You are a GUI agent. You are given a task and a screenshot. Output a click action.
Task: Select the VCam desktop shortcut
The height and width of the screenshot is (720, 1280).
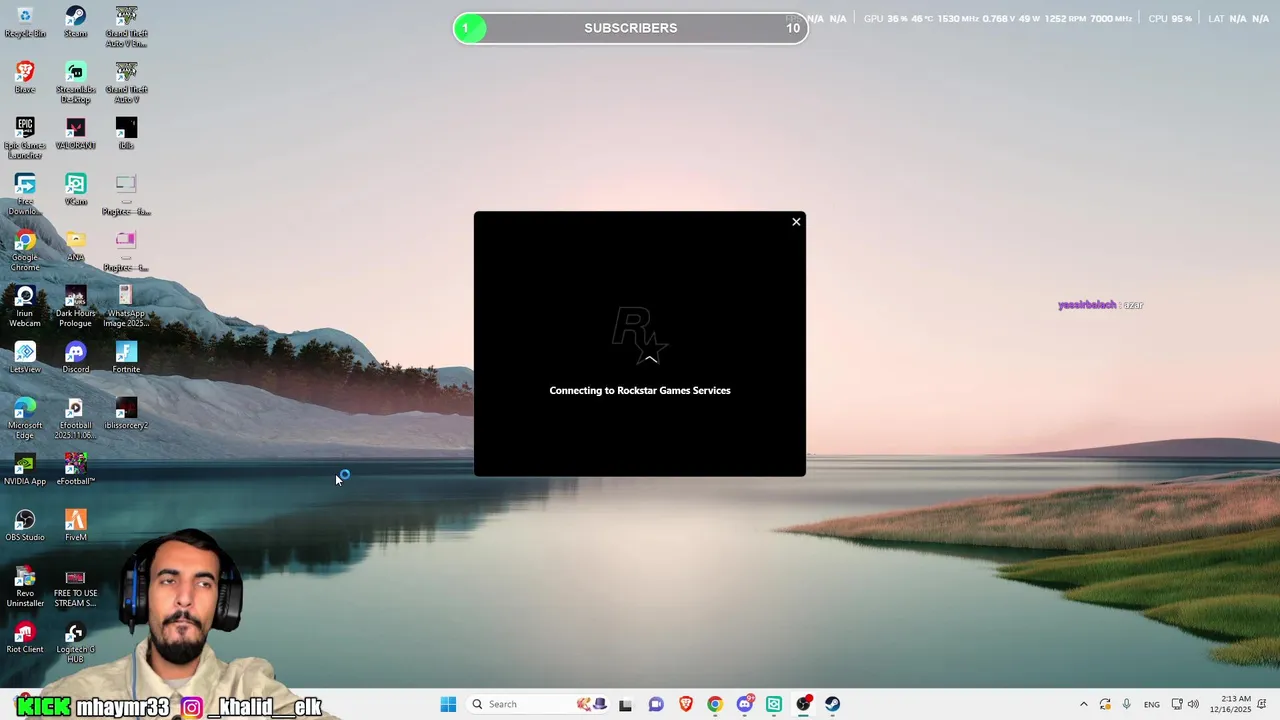[x=75, y=191]
